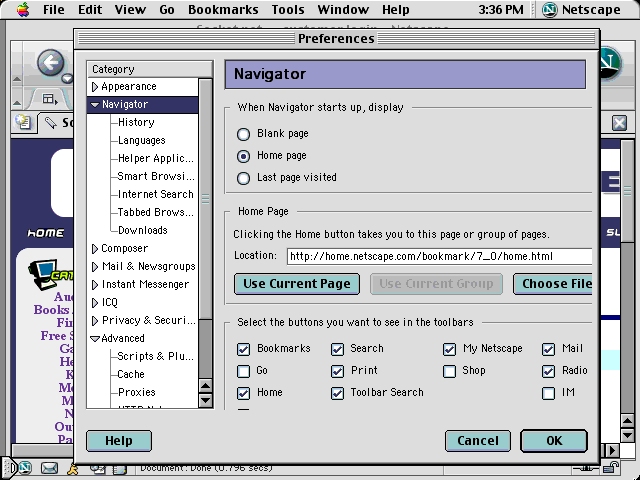Click the new tab icon in browser

(x=23, y=122)
